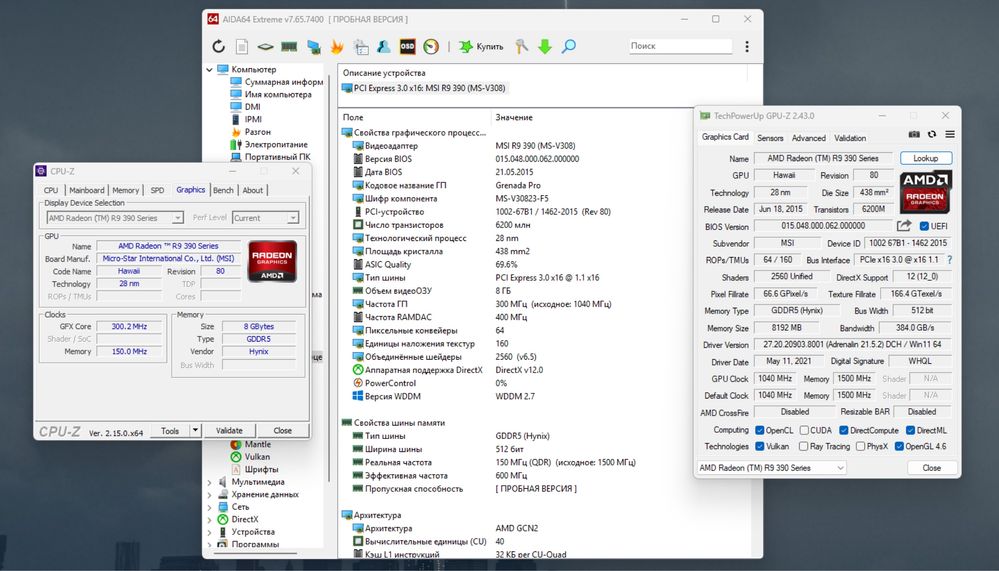Open the three-dot menu in AIDA64
The width and height of the screenshot is (999, 571).
[x=747, y=46]
